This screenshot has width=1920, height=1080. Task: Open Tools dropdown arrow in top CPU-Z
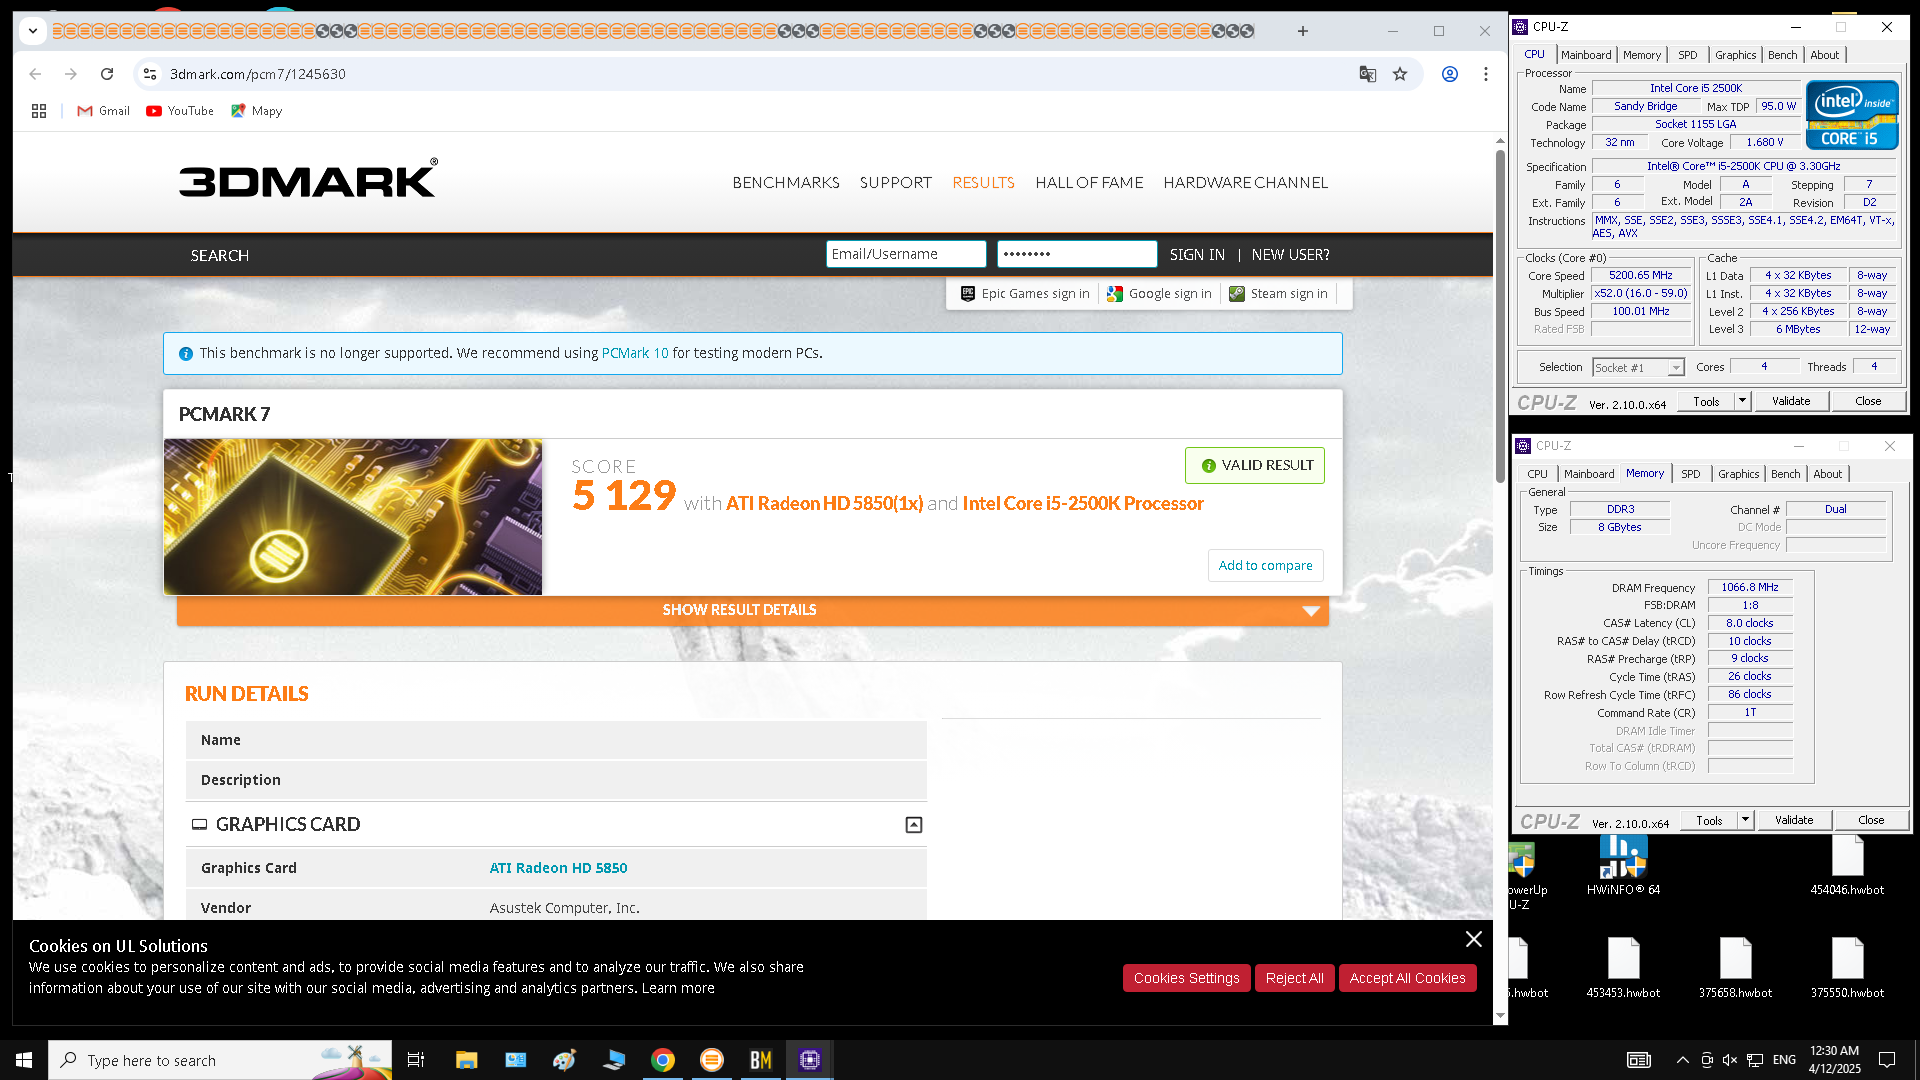coord(1742,401)
